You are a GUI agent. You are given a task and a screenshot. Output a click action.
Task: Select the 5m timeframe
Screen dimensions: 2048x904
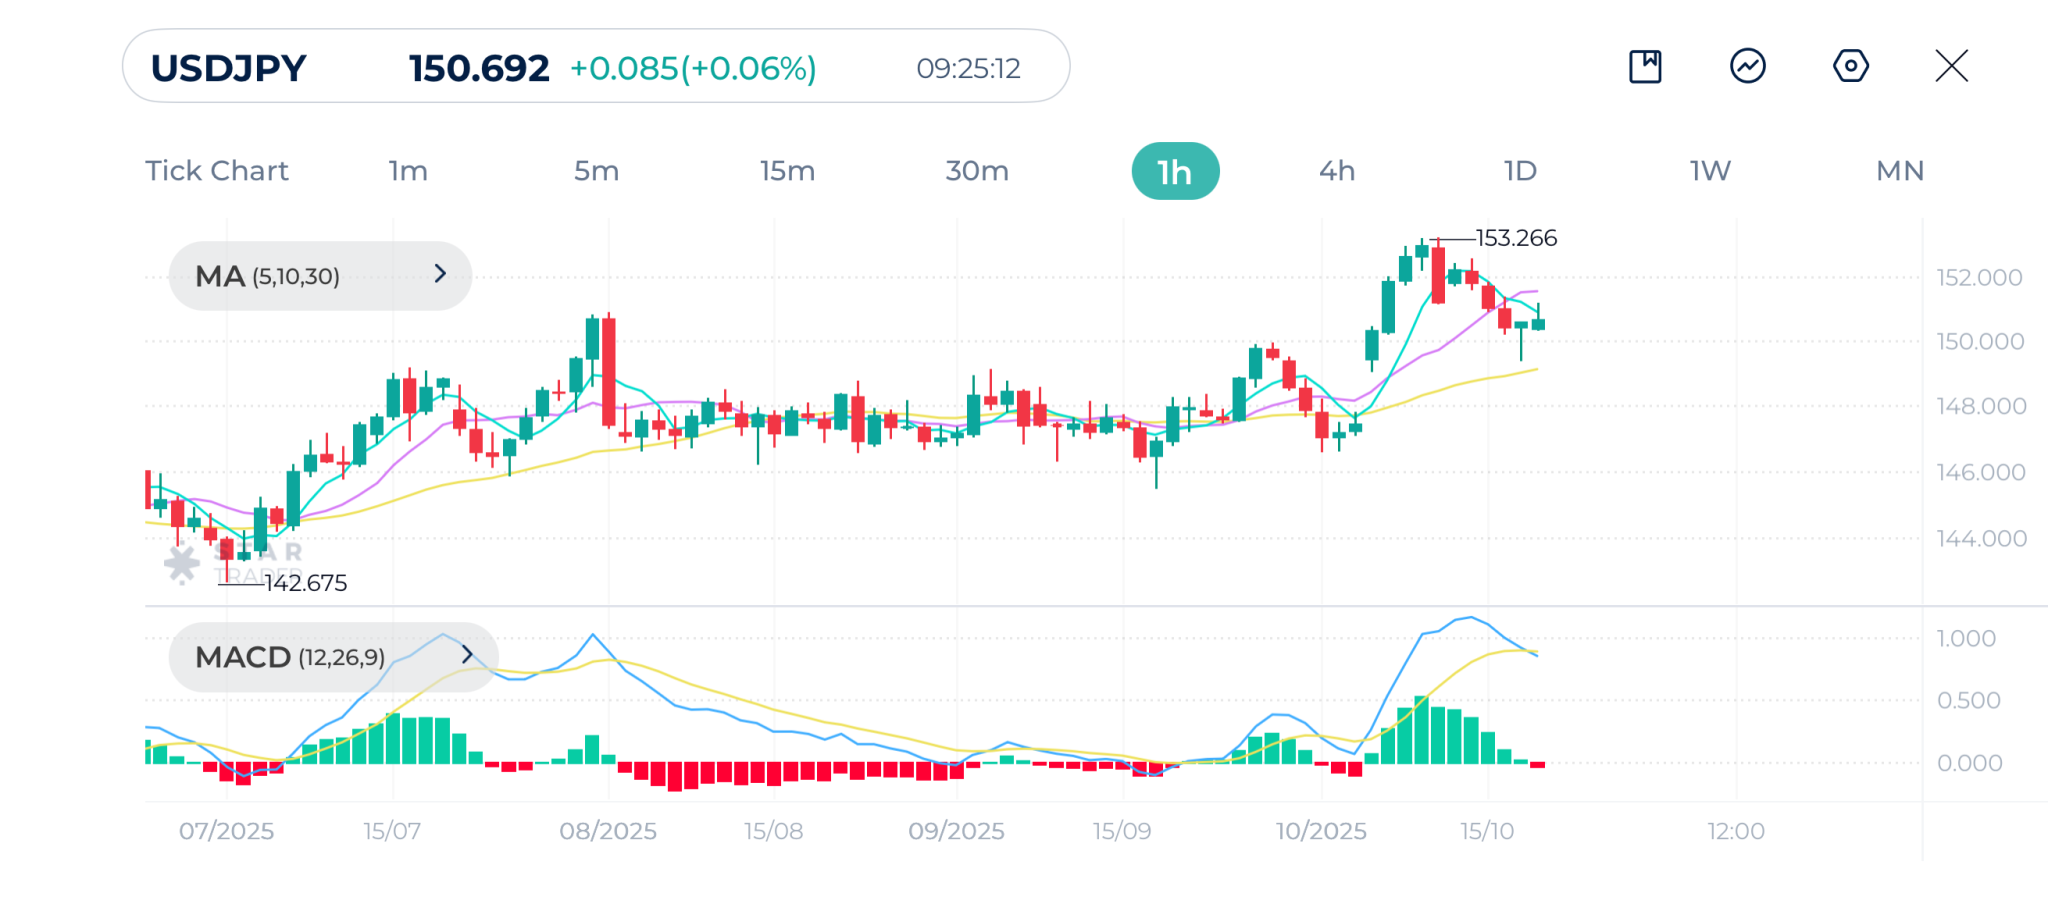tap(596, 171)
